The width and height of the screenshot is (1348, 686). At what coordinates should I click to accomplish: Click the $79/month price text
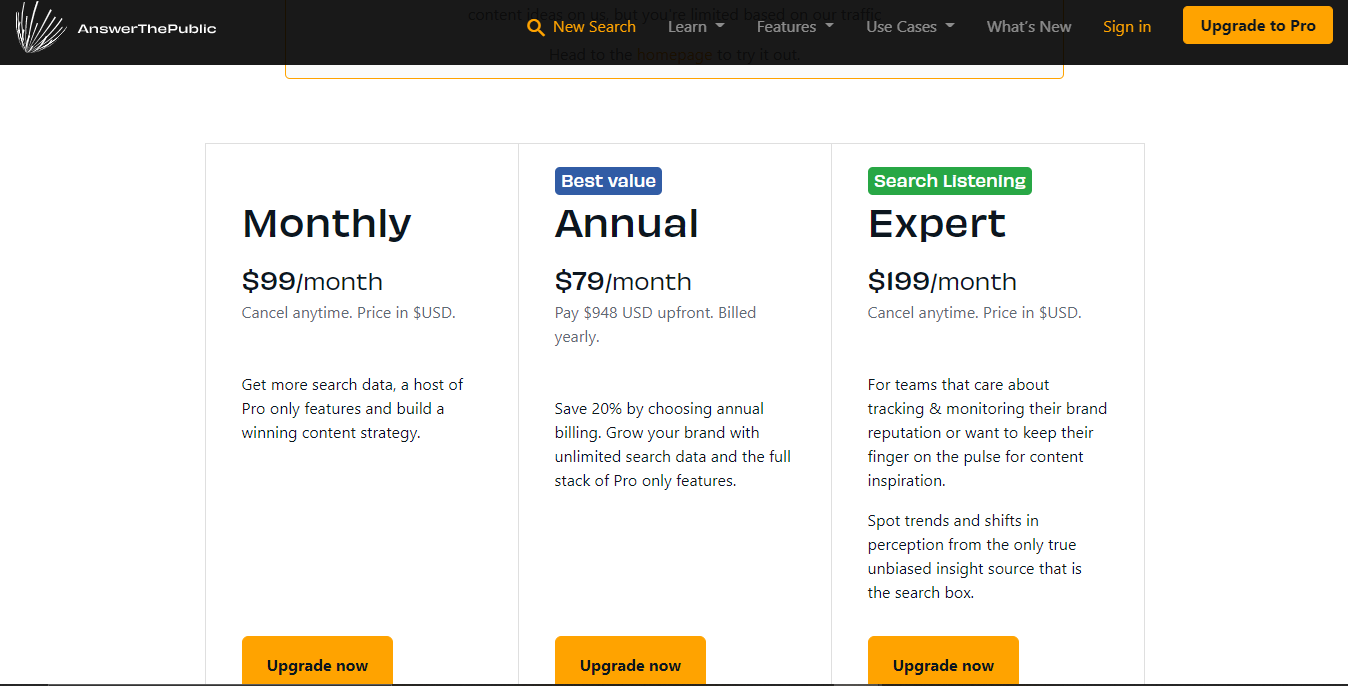coord(623,281)
